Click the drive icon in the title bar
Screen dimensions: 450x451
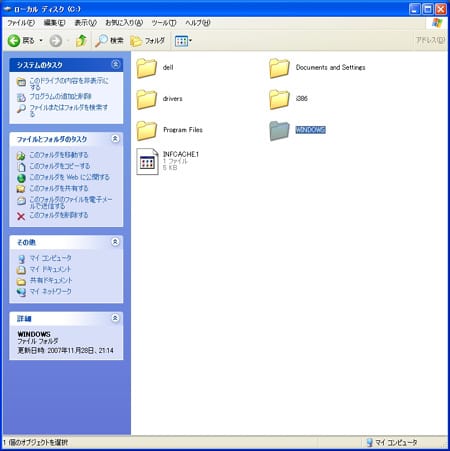[x=7, y=9]
